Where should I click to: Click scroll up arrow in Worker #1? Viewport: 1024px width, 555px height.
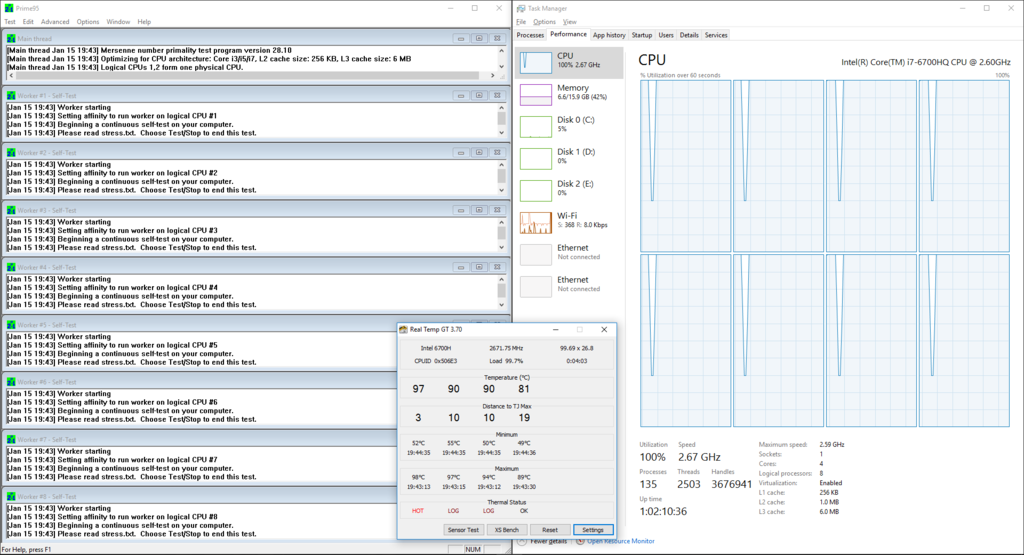click(502, 108)
